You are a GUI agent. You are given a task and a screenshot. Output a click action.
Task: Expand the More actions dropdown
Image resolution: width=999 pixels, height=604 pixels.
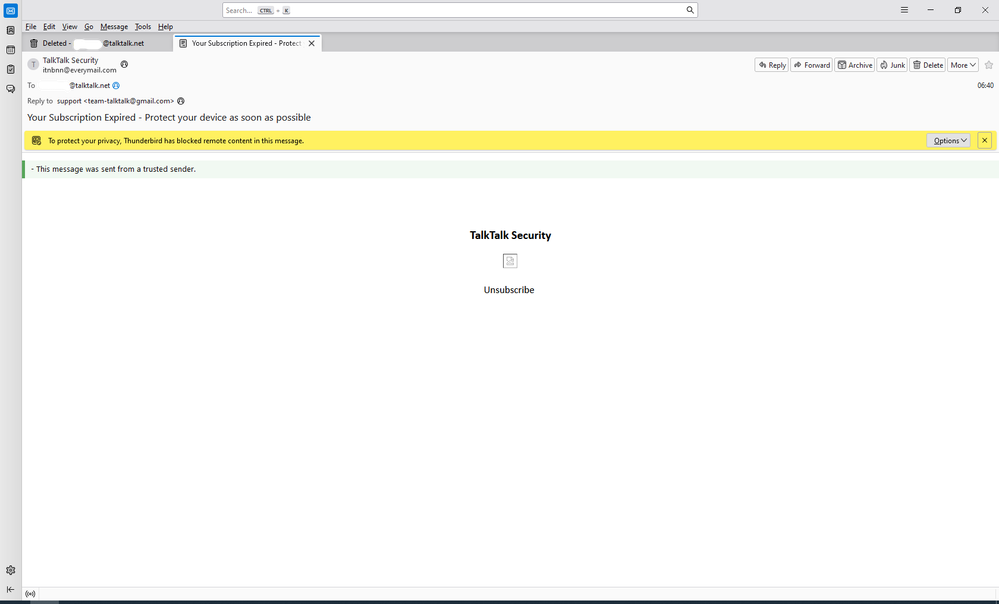pos(962,65)
